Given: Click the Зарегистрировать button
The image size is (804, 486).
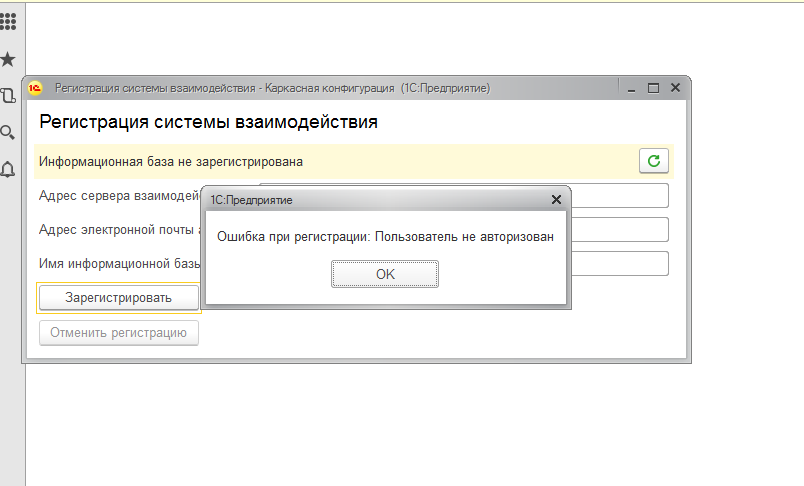Looking at the screenshot, I should click(x=118, y=298).
